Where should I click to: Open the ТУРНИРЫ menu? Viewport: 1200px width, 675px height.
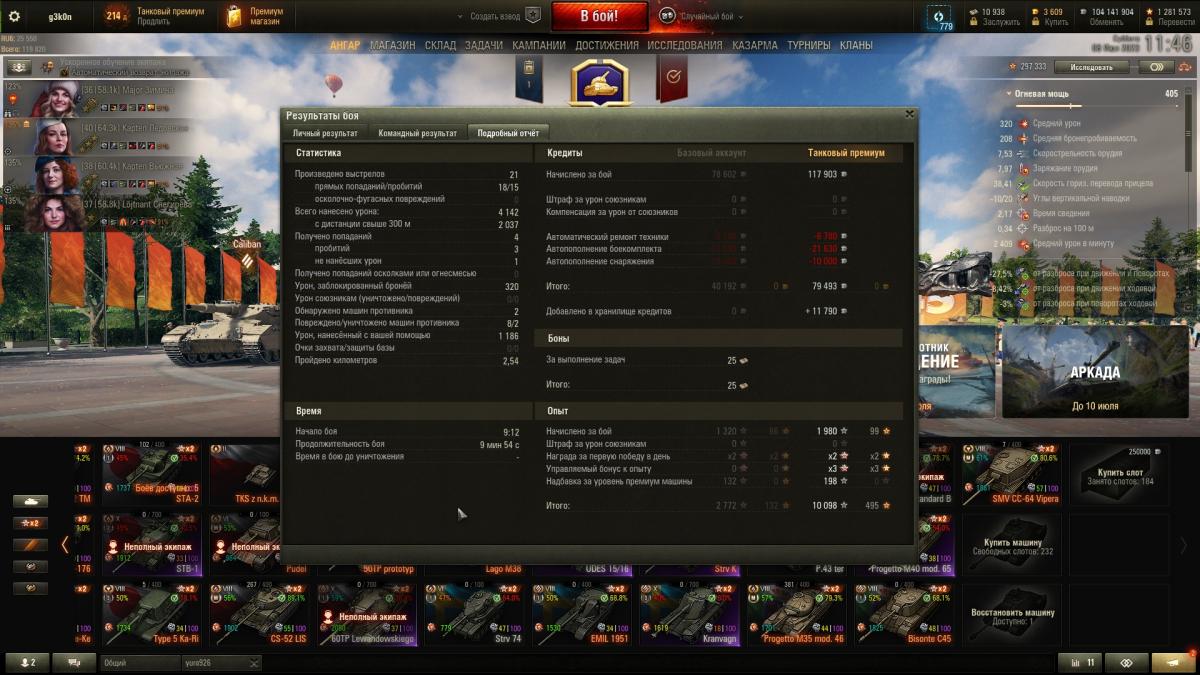point(809,45)
